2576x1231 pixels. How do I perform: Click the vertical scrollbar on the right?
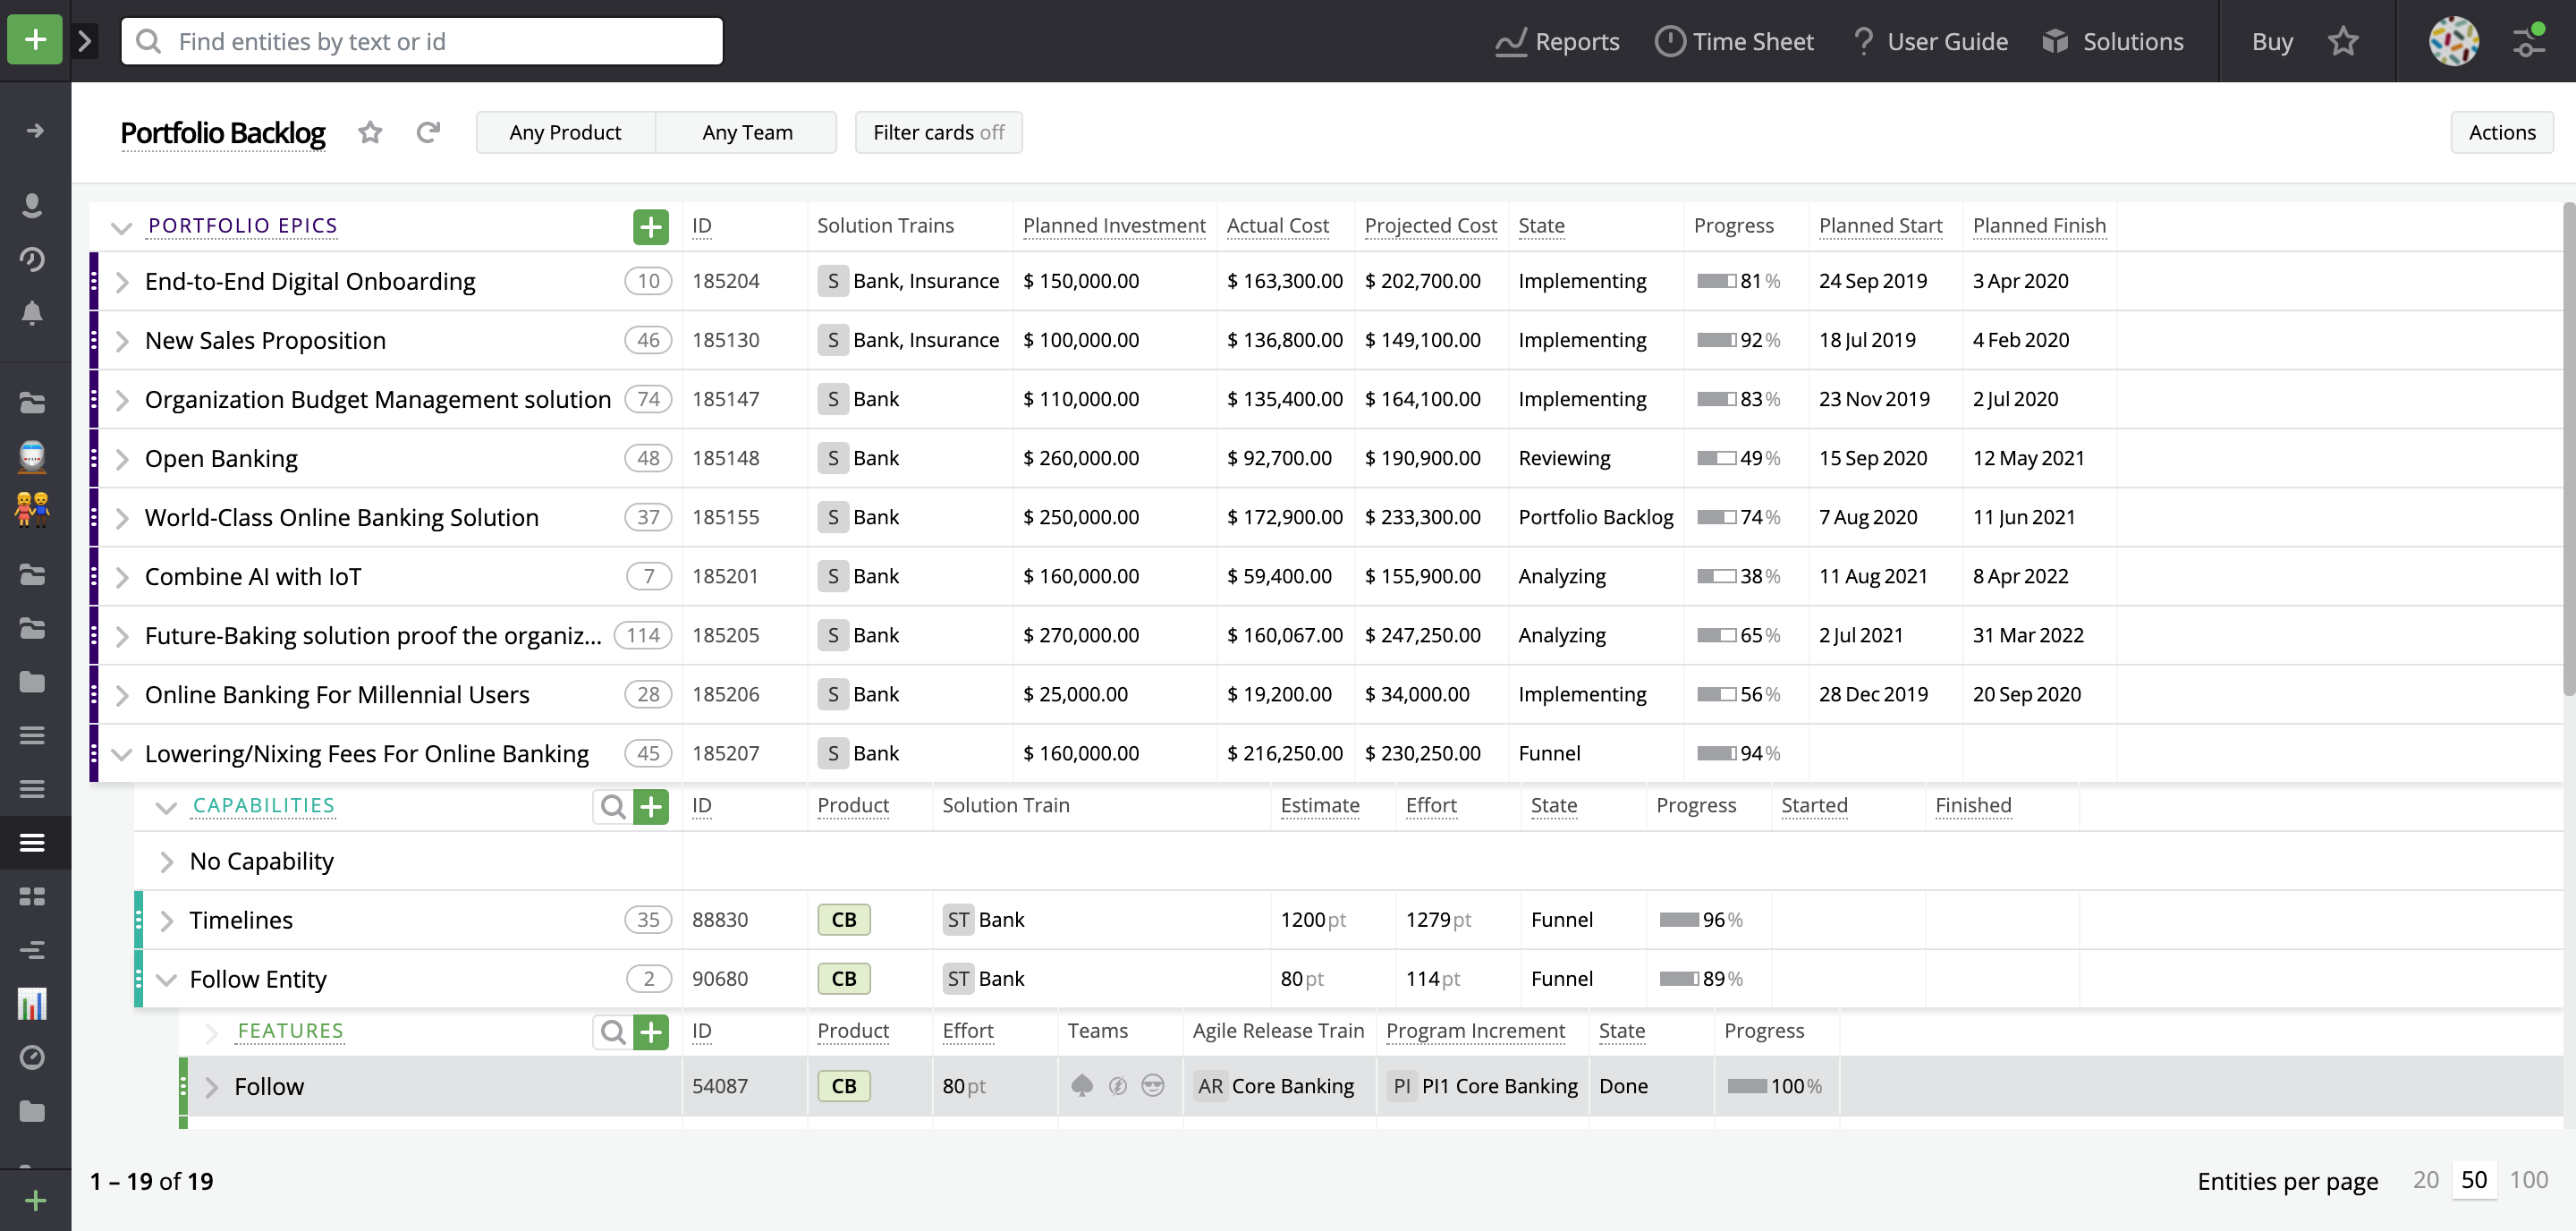tap(2567, 448)
